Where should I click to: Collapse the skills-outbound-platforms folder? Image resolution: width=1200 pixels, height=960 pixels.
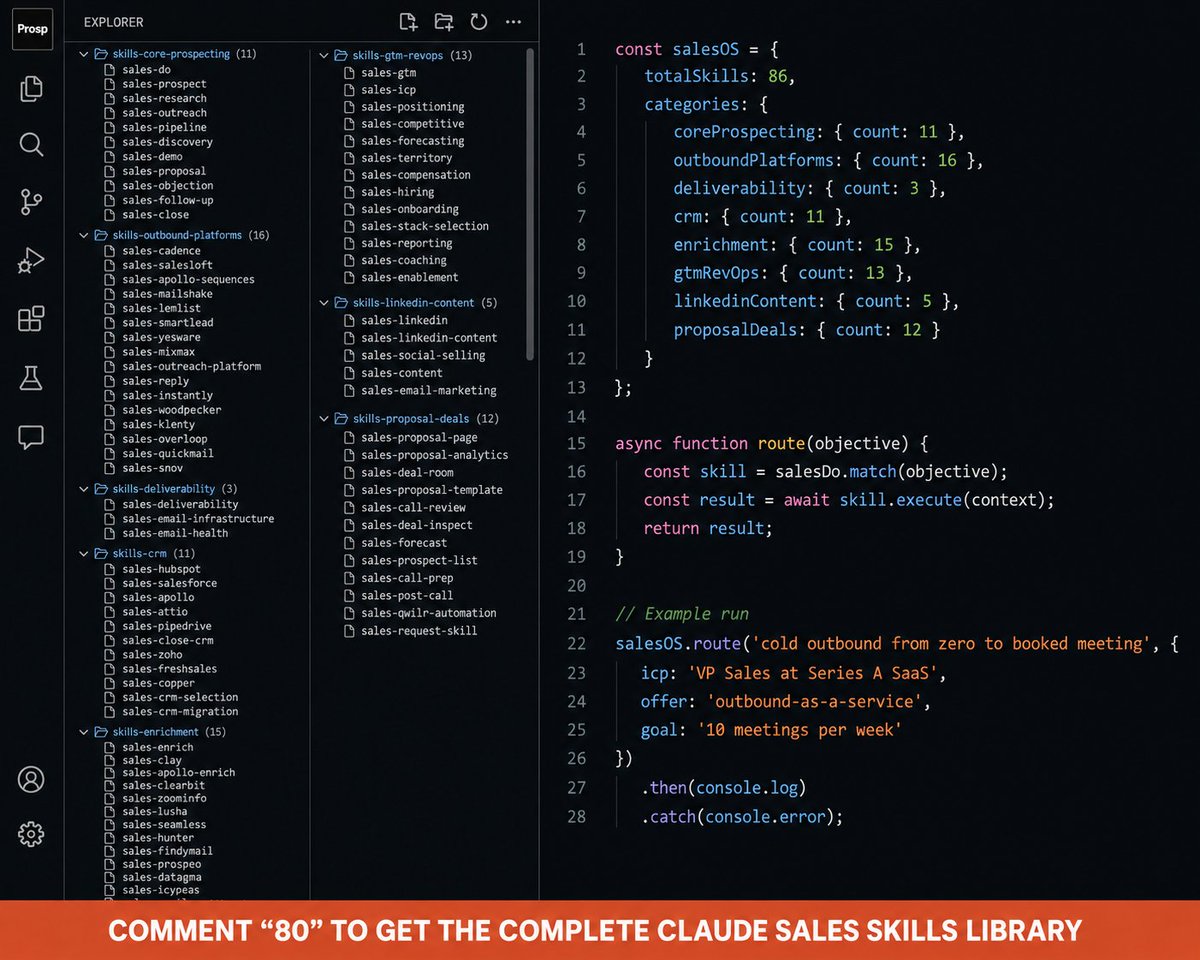84,236
